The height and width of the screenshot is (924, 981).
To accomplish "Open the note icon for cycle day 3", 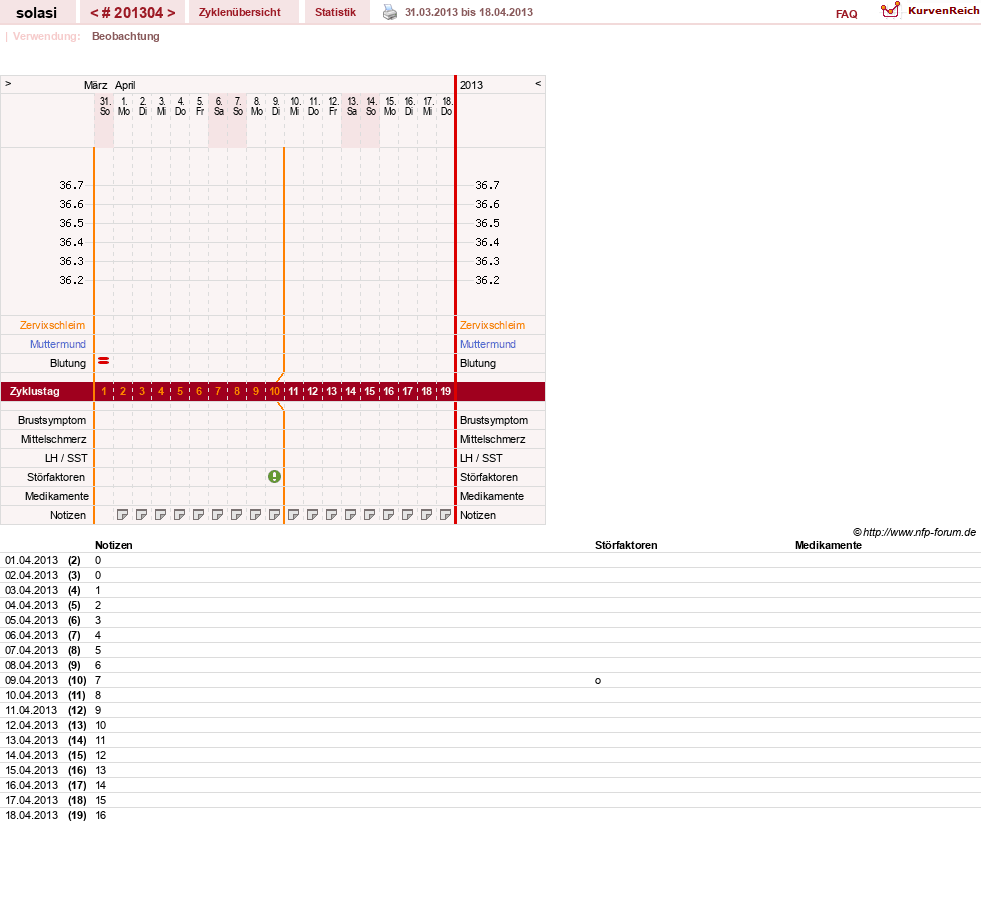I will coord(141,515).
